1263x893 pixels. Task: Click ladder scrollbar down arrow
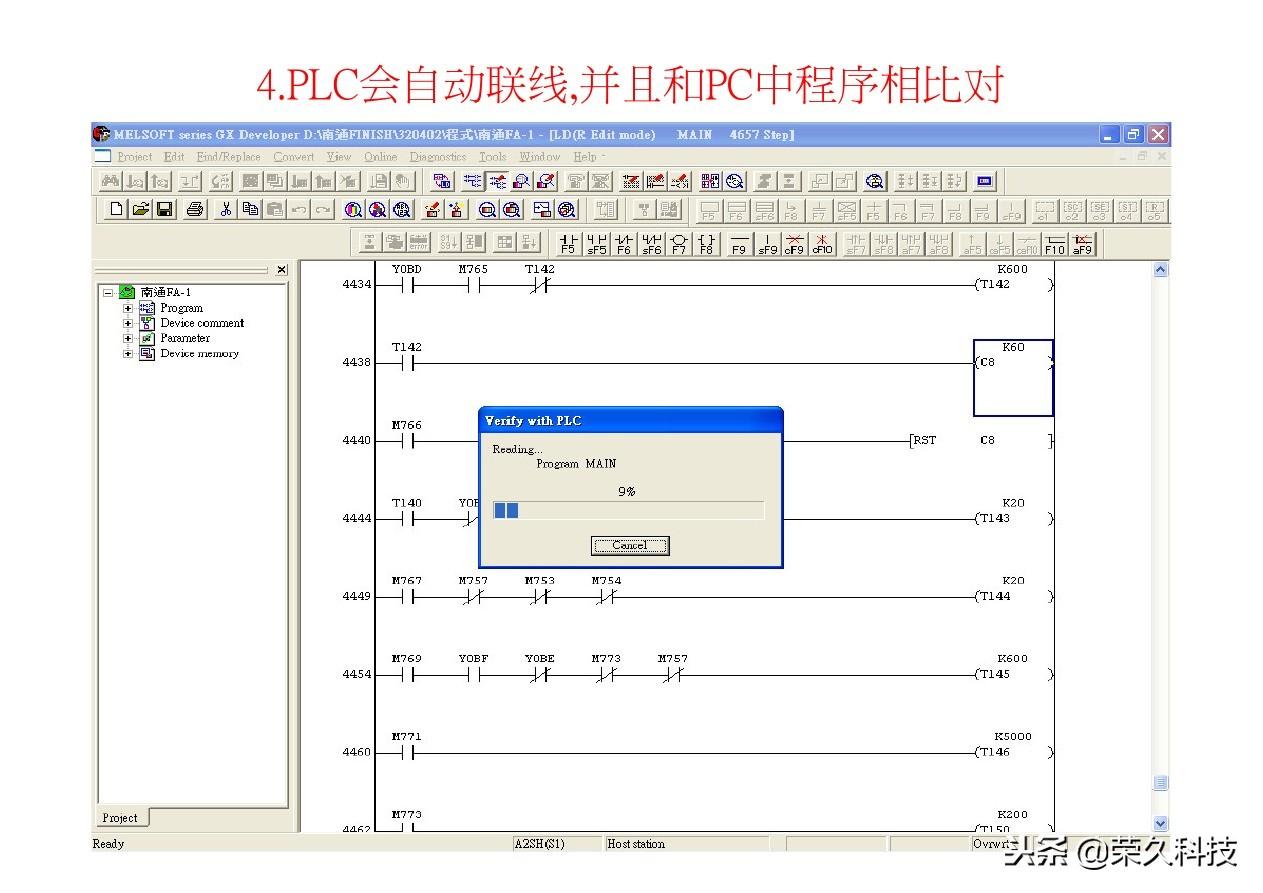[1160, 822]
